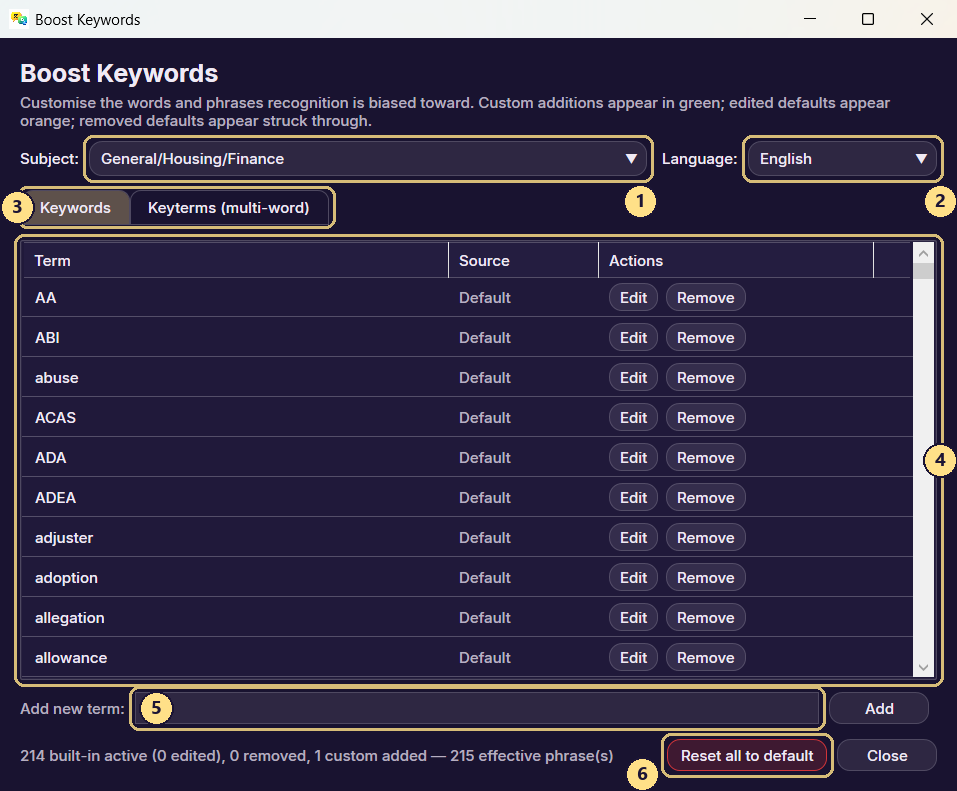
Task: Remove the ACAS term
Action: (x=706, y=417)
